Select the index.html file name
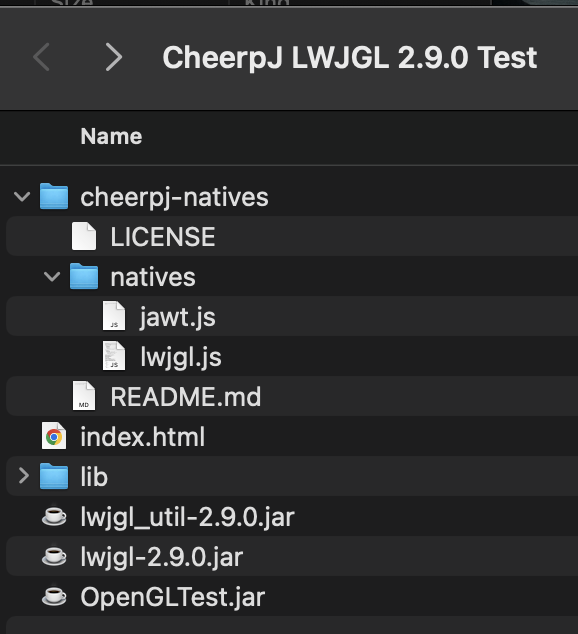 click(x=143, y=437)
